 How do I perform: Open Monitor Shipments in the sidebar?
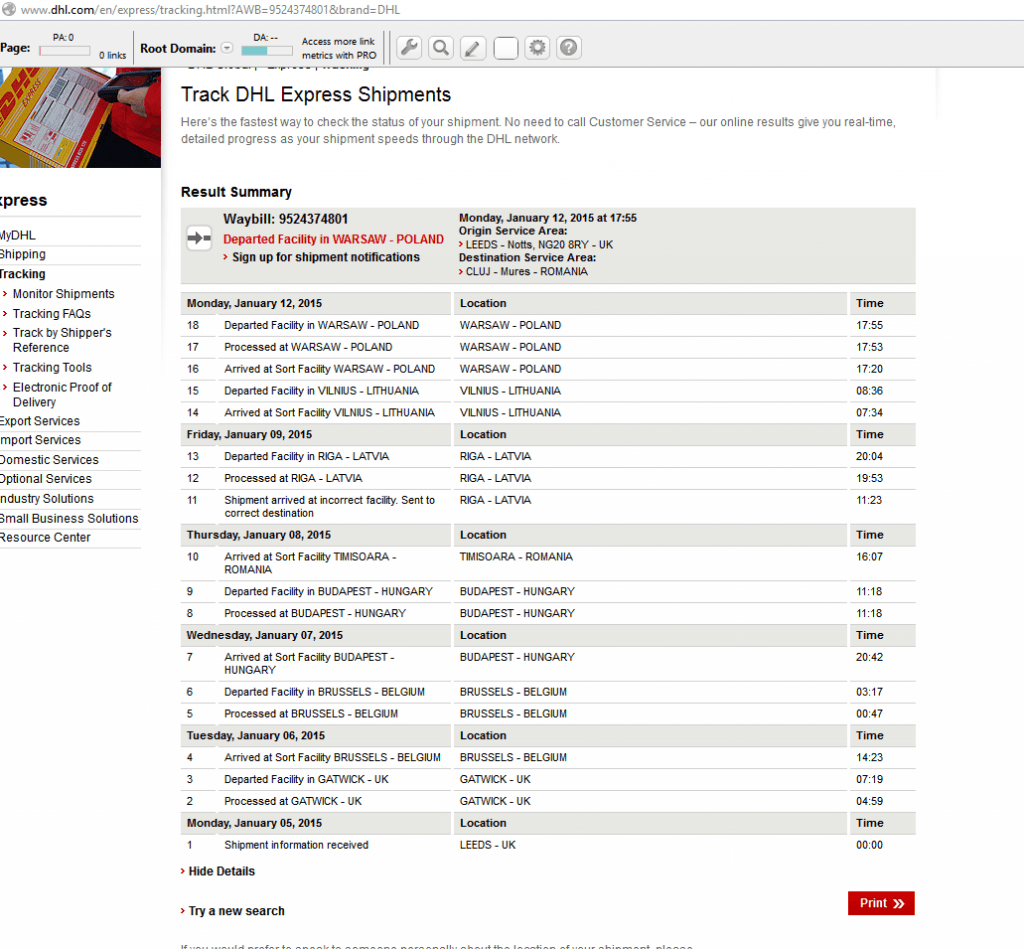(63, 294)
